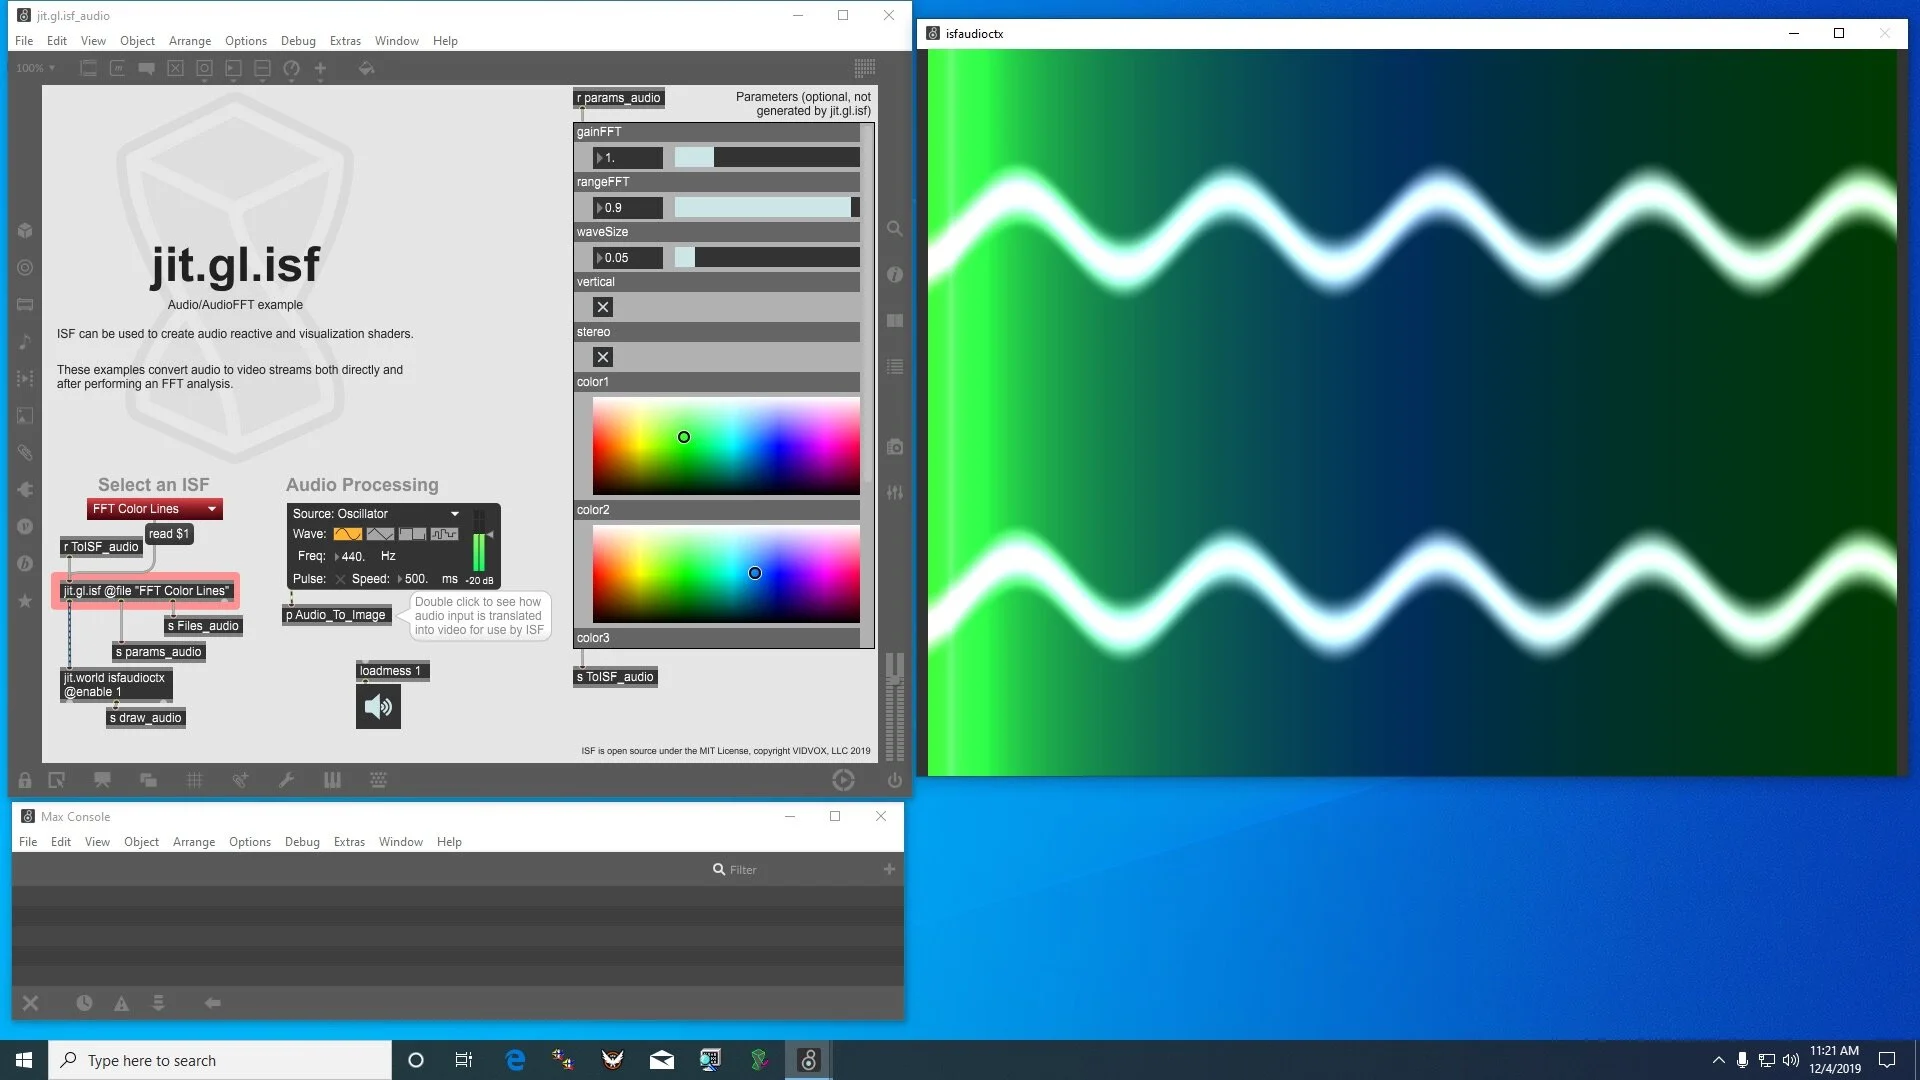
Task: Adjust the rangeFFT slider
Action: pos(767,207)
